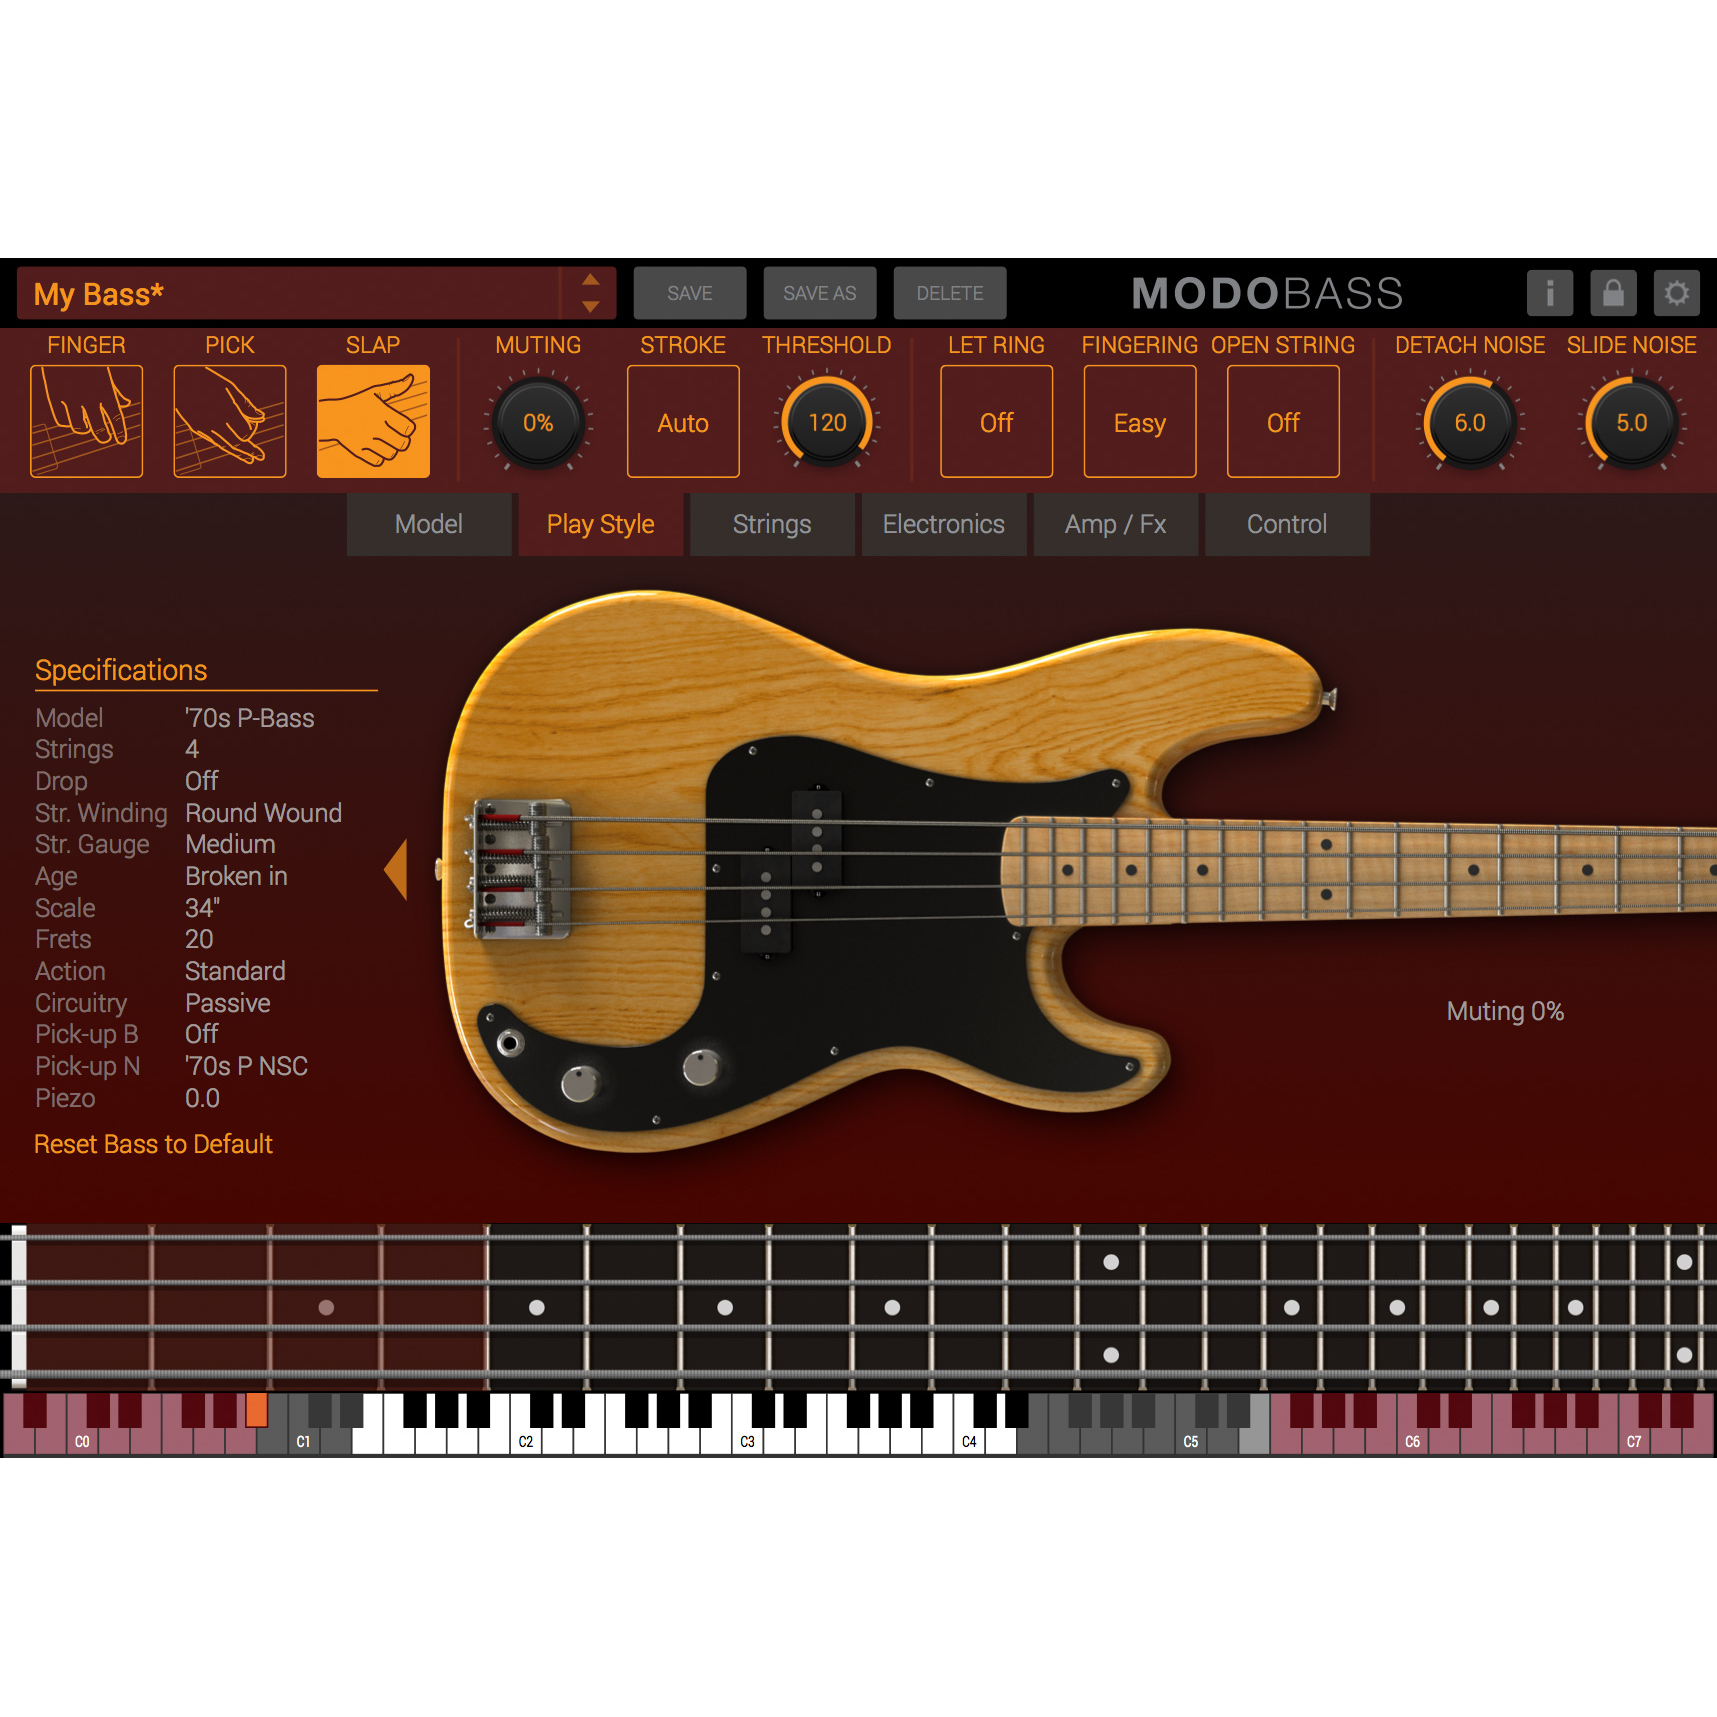
Task: Change Stroke setting from Auto
Action: tap(683, 421)
